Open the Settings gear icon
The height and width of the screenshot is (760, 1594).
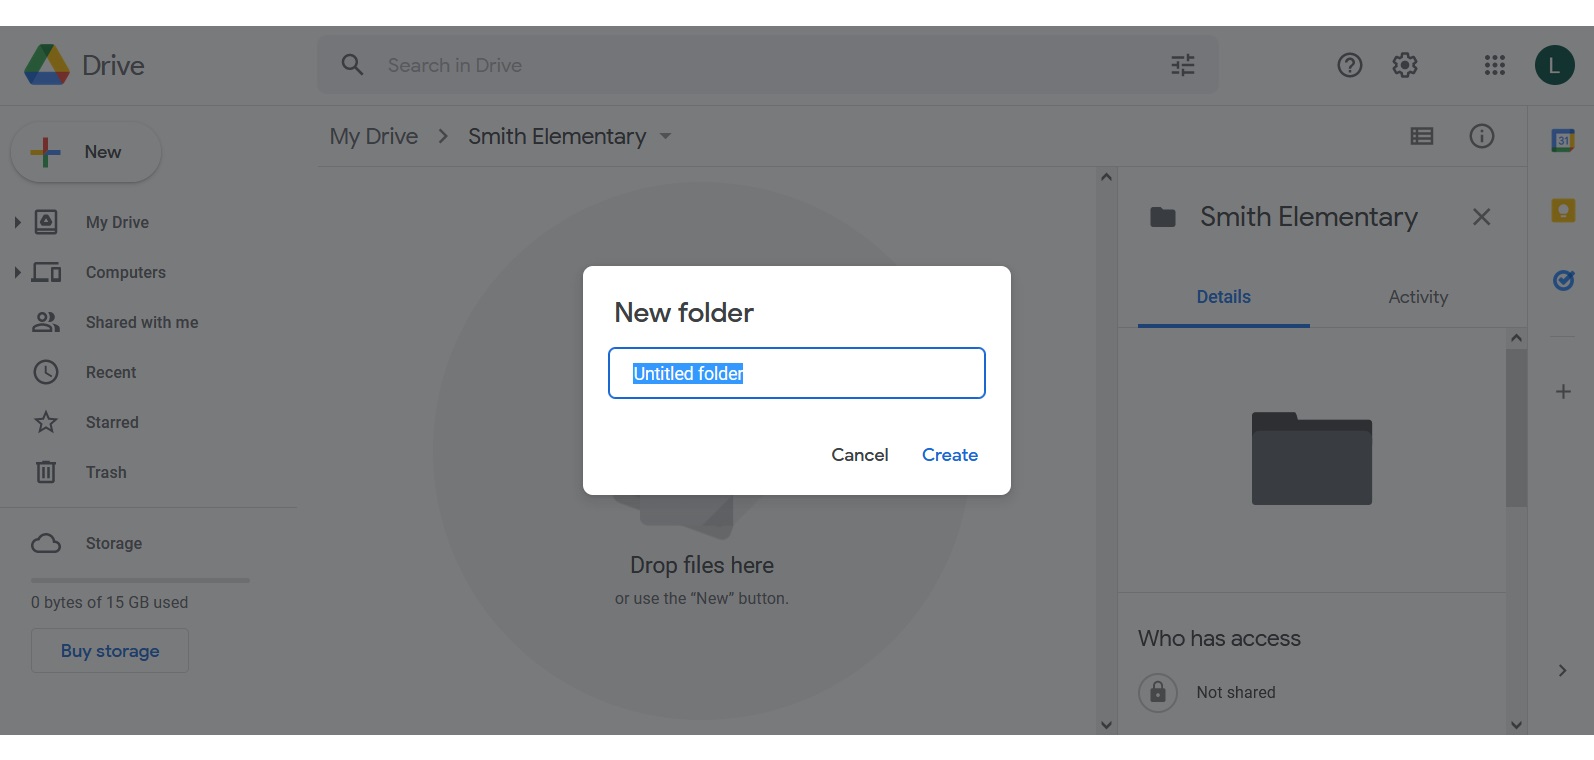tap(1405, 65)
